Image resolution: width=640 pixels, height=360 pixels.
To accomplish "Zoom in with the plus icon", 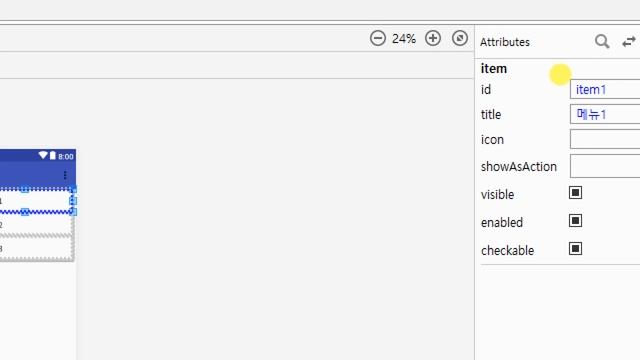I will click(x=433, y=38).
